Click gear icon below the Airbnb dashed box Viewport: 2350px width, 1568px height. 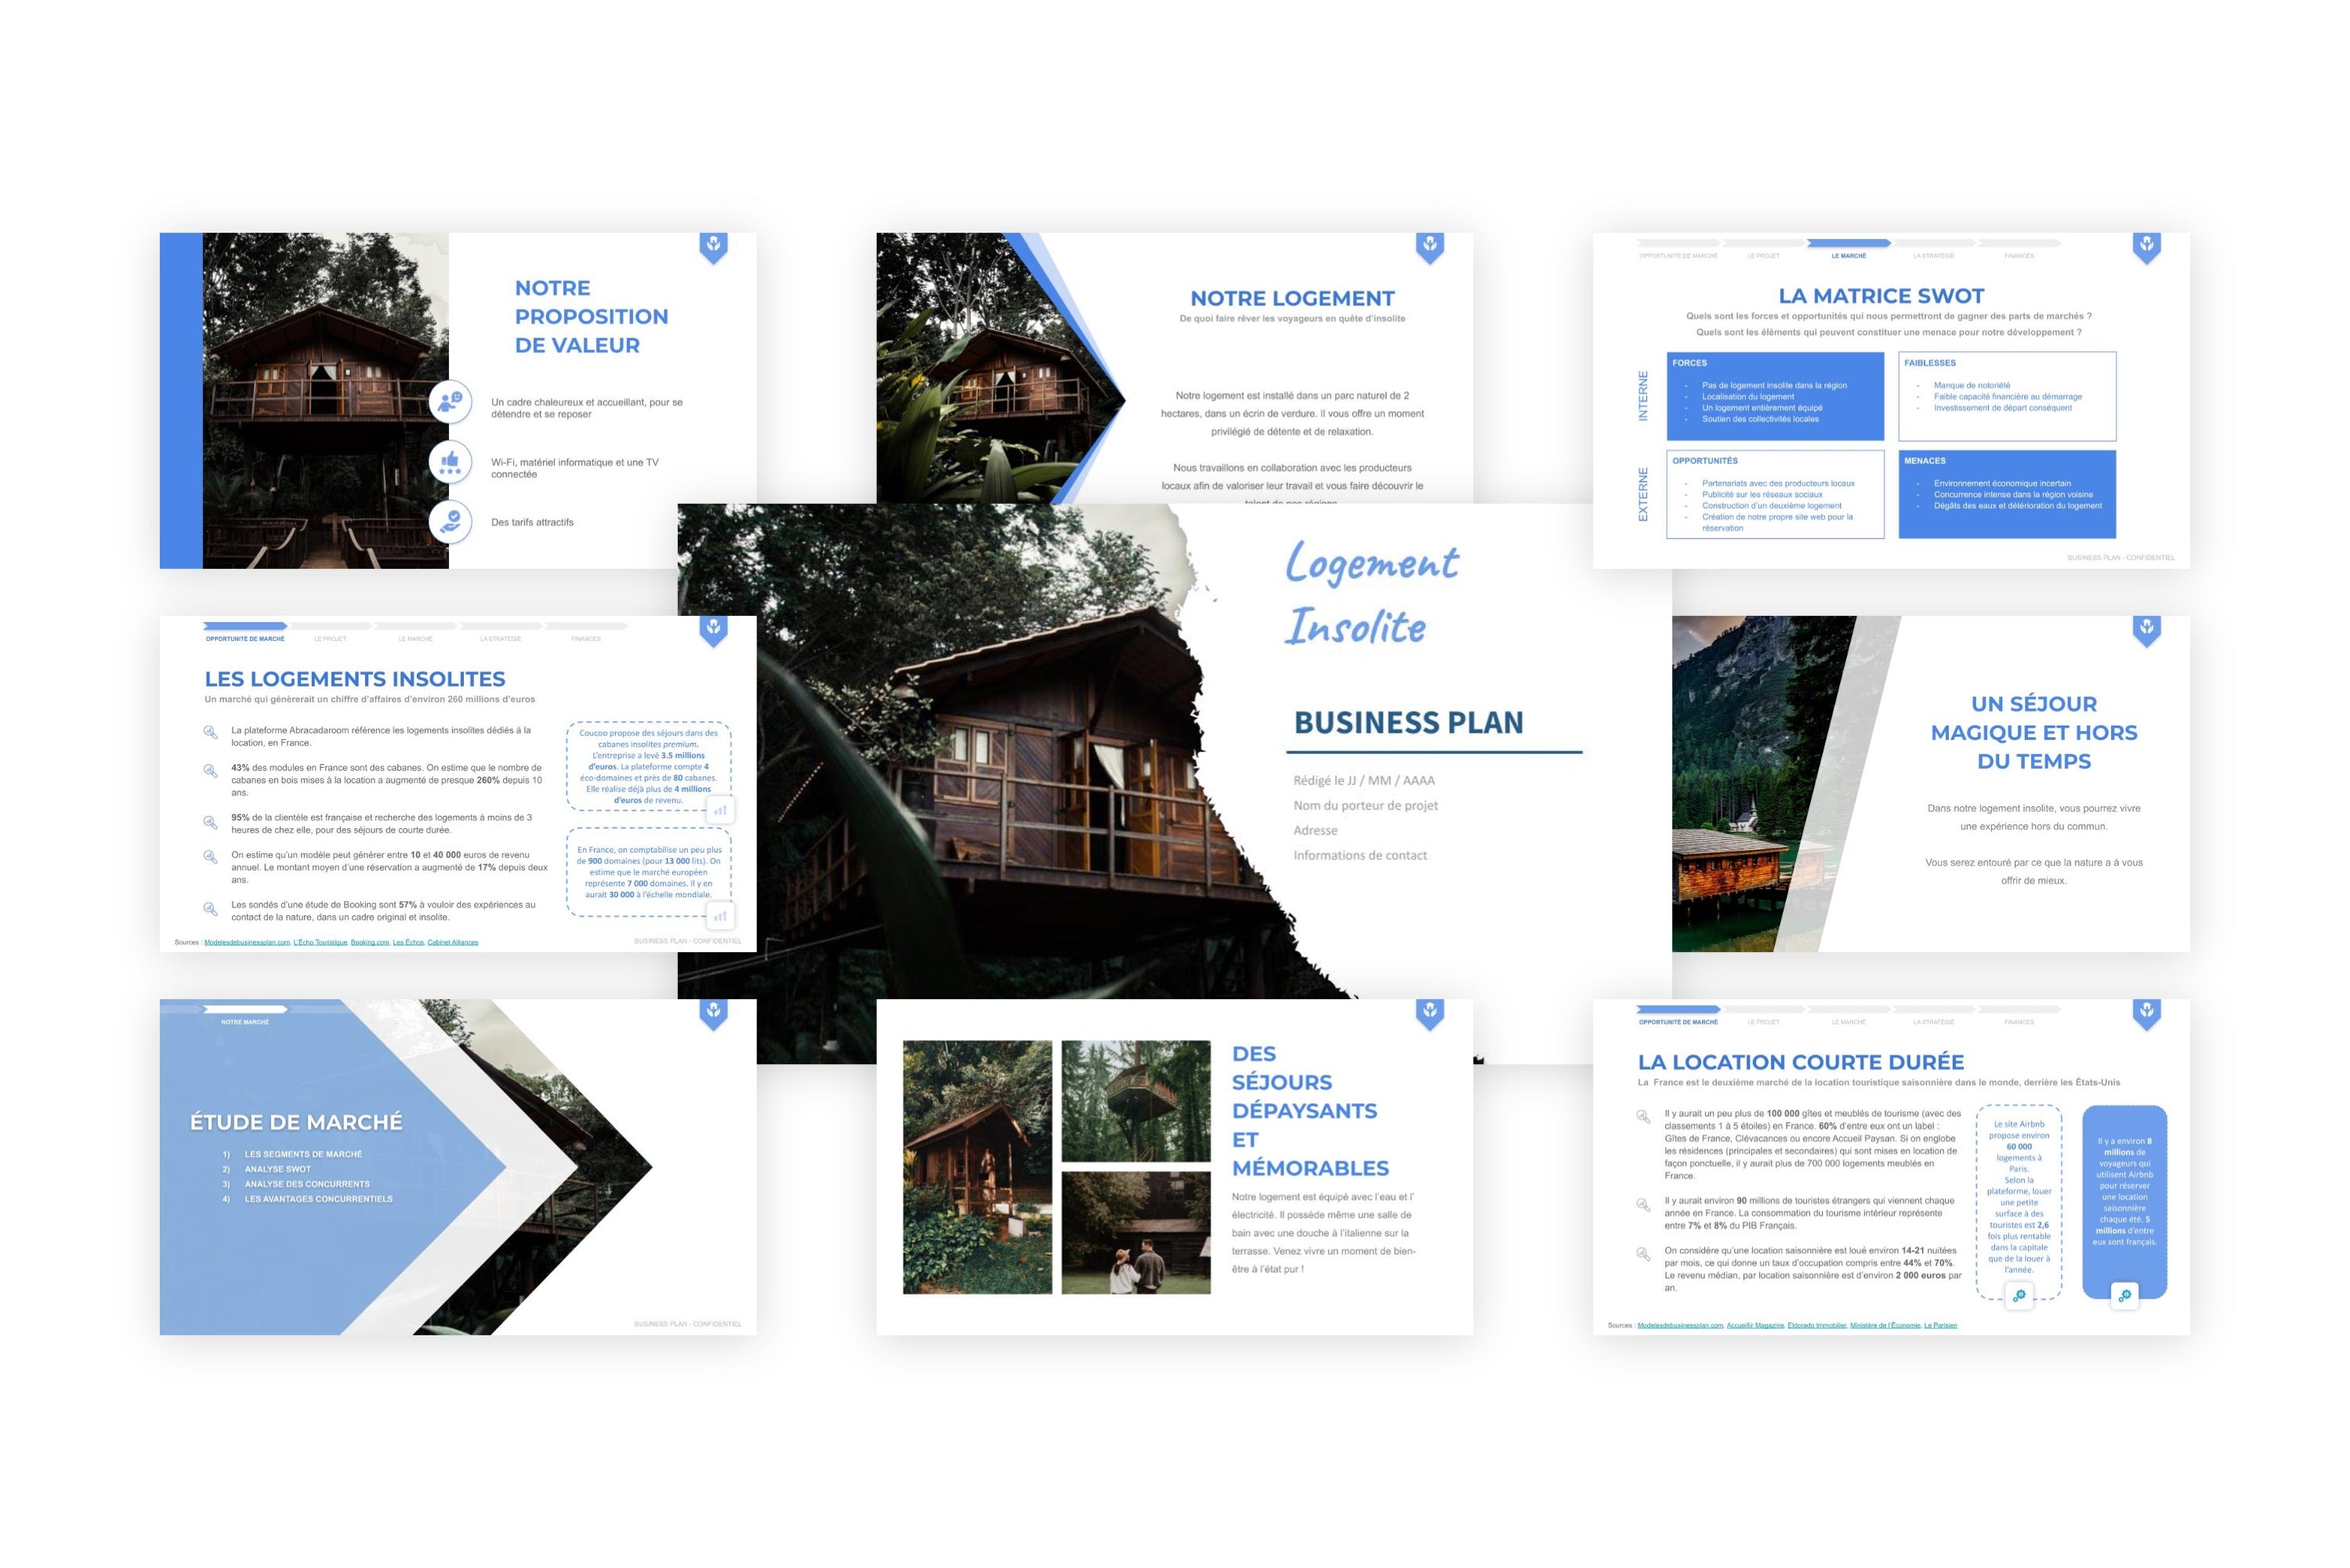(2019, 1296)
